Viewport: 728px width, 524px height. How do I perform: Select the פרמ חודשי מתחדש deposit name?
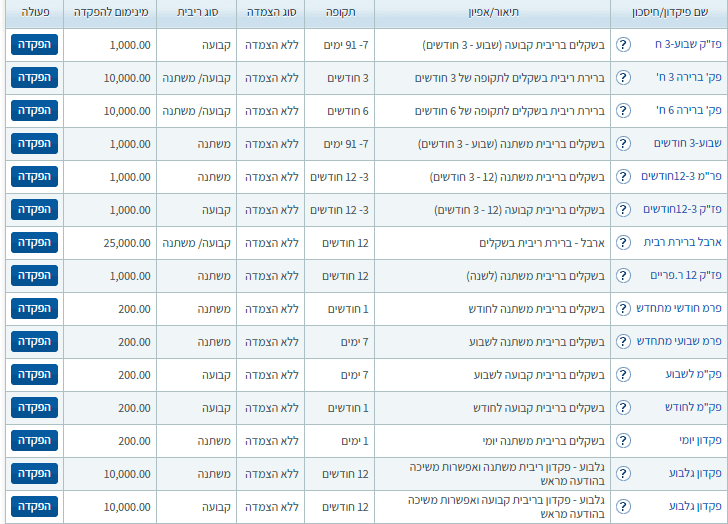[x=679, y=308]
